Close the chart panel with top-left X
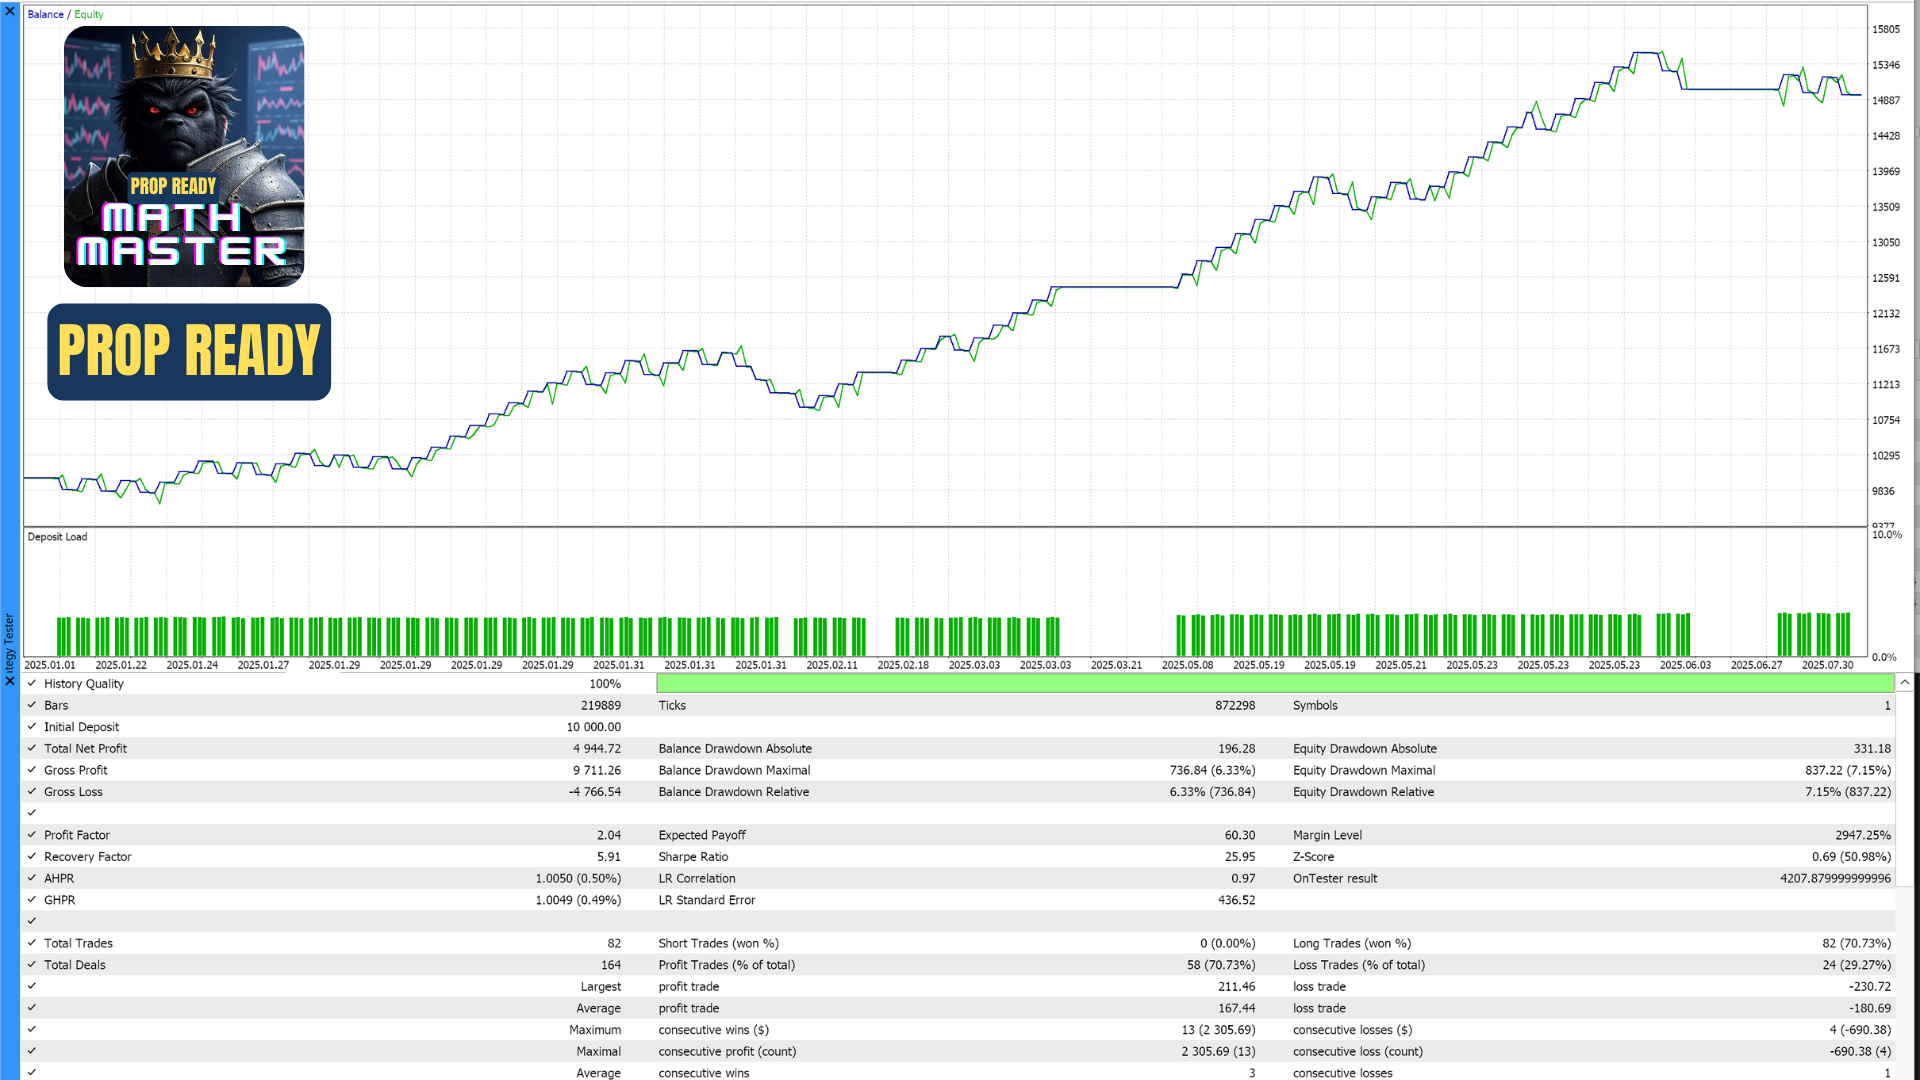1920x1080 pixels. [x=10, y=11]
